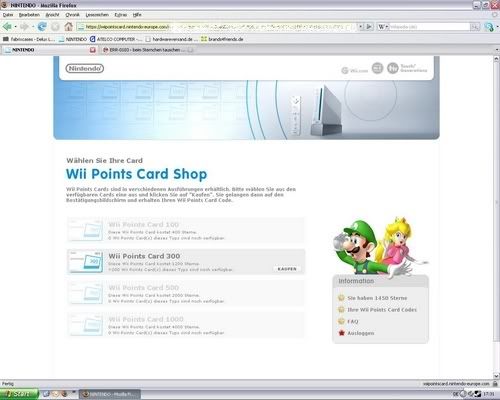
Task: Open the Chronik menu
Action: (x=72, y=15)
